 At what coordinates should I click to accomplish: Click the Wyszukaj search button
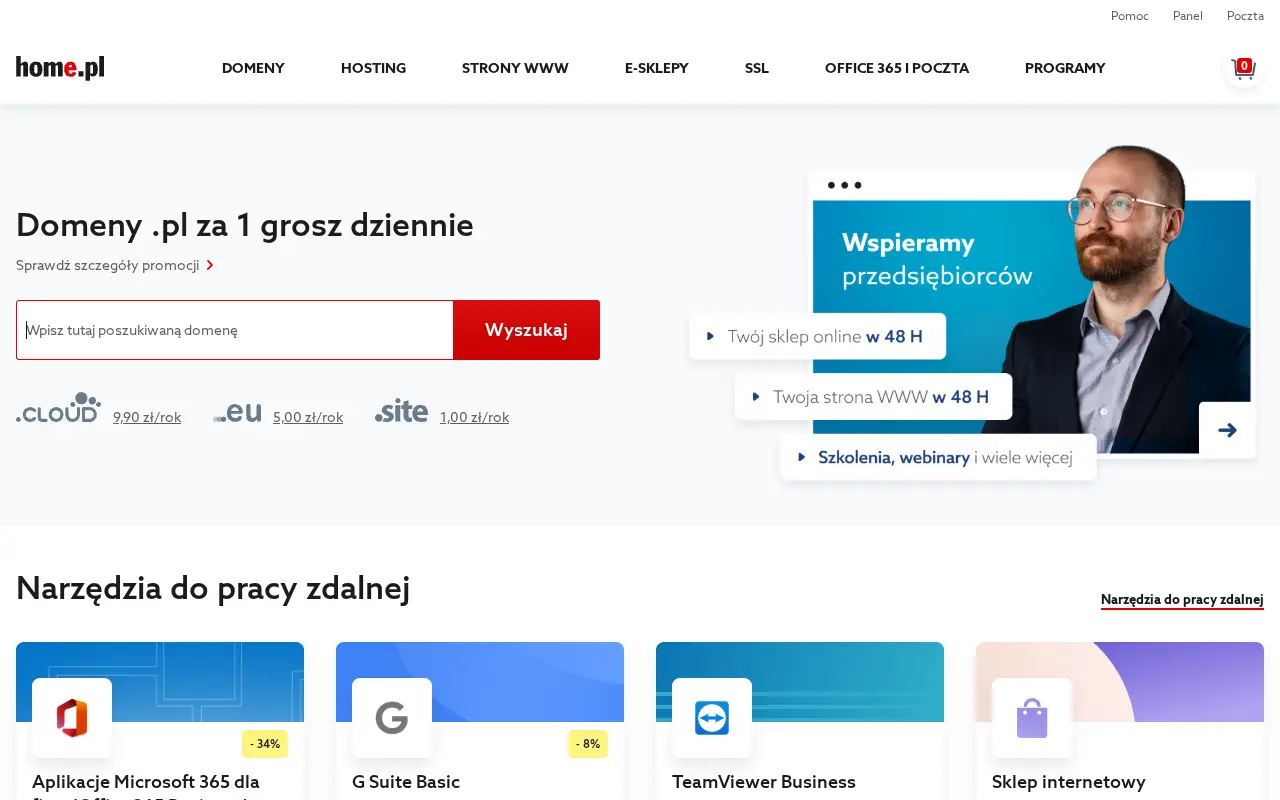click(527, 330)
